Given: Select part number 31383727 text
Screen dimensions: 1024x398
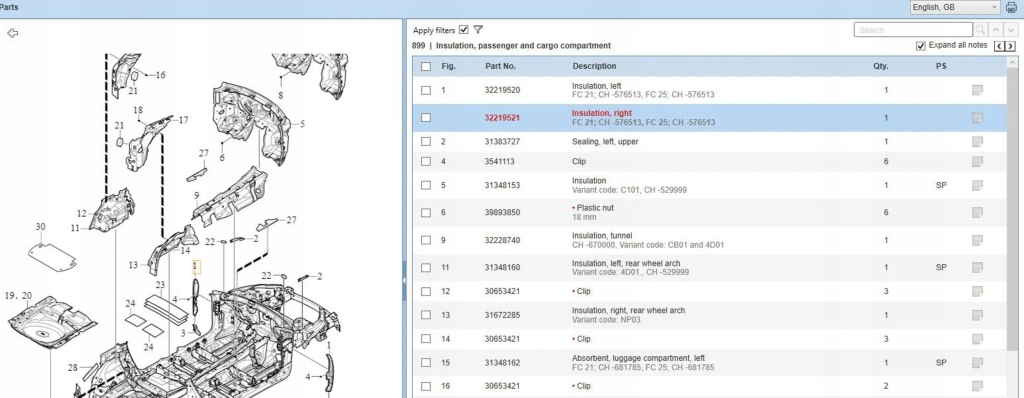Looking at the screenshot, I should [x=502, y=142].
